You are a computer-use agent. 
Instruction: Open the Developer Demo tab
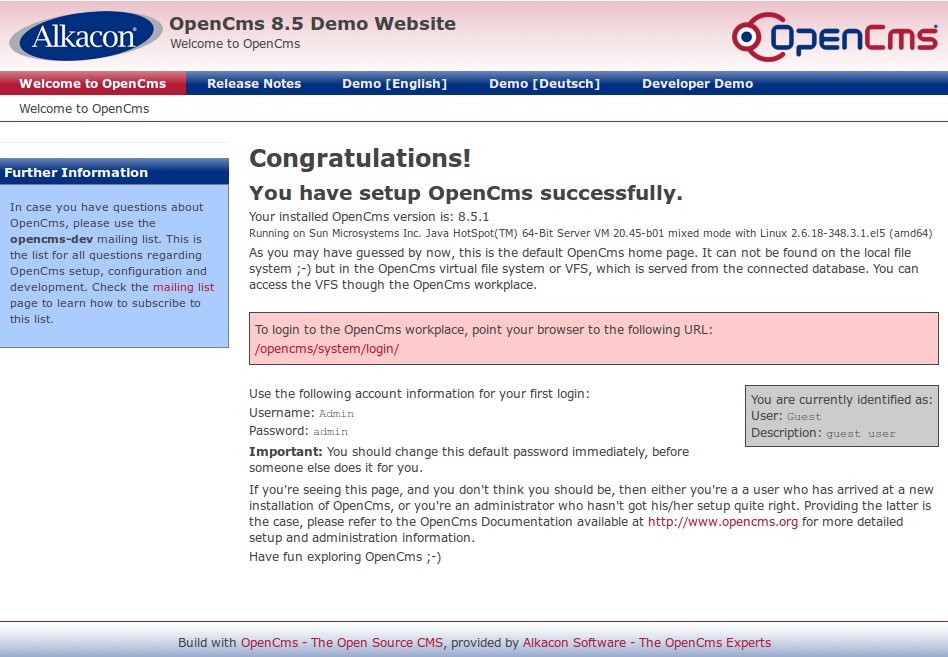coord(697,83)
